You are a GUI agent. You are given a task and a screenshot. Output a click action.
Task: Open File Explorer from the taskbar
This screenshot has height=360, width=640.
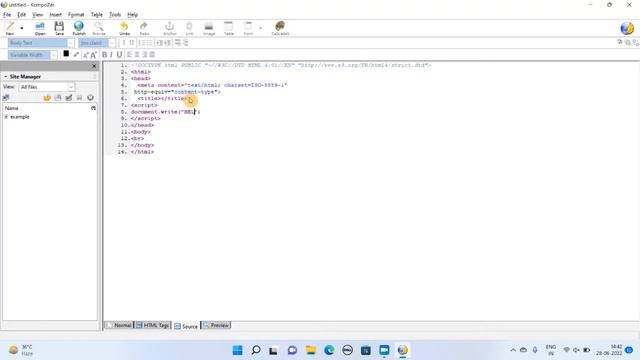click(x=311, y=350)
